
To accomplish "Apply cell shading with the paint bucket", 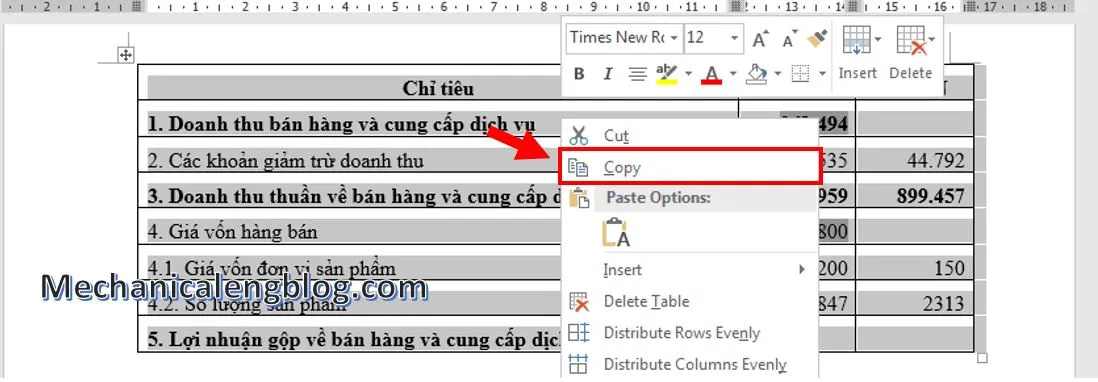I will click(x=756, y=73).
